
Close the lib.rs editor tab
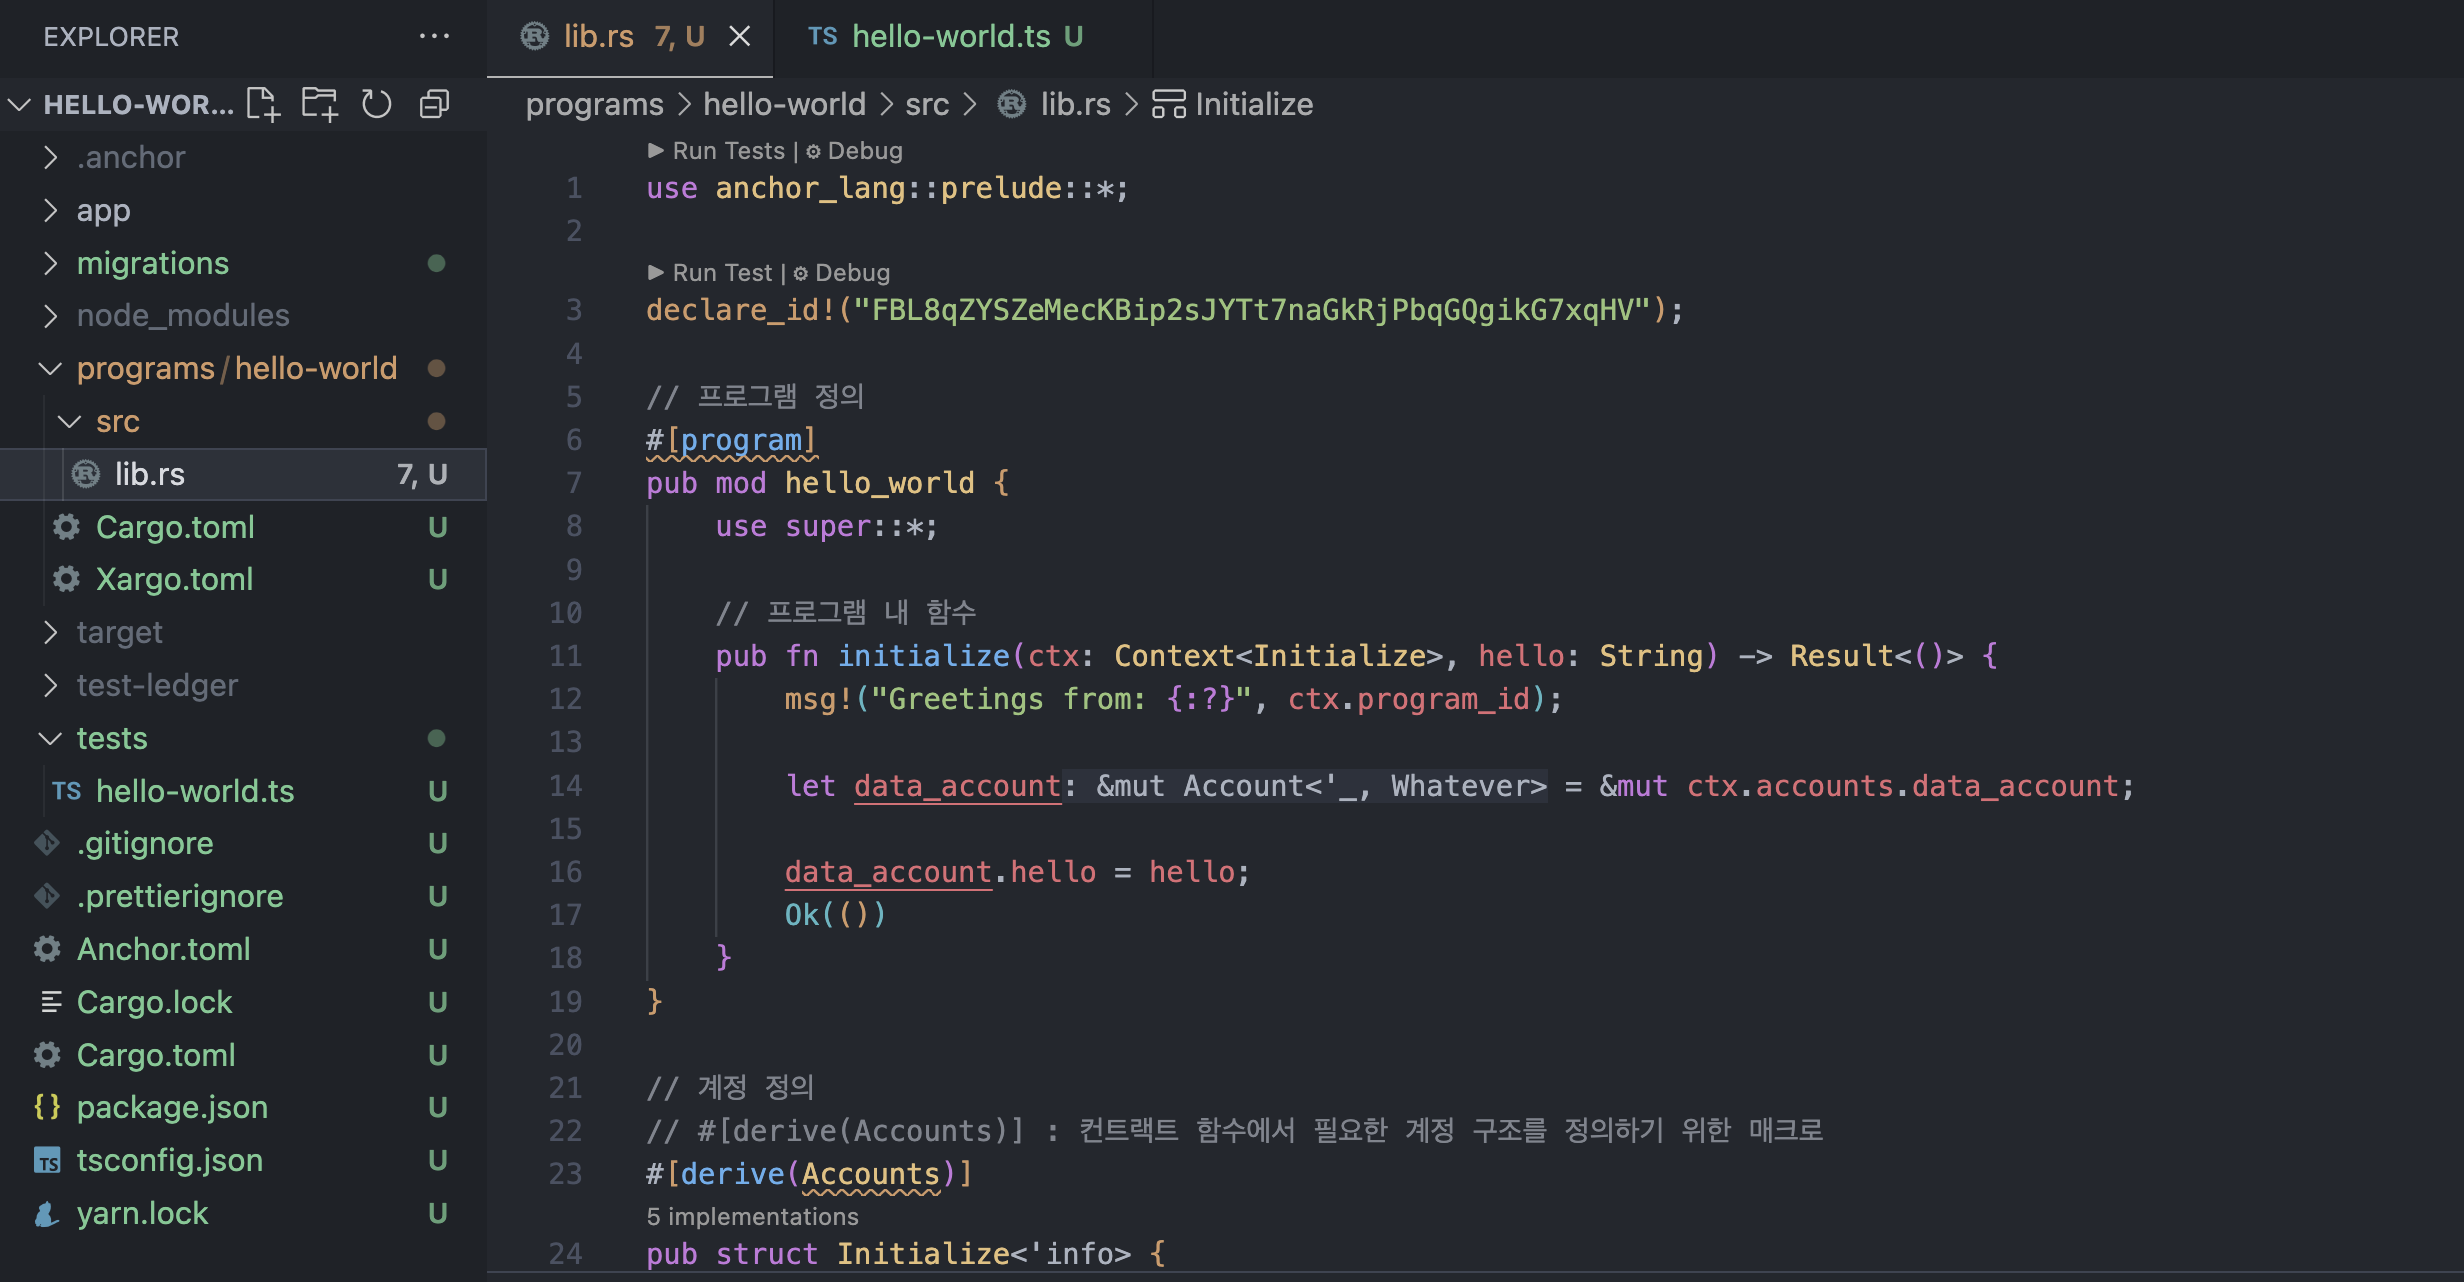point(739,37)
